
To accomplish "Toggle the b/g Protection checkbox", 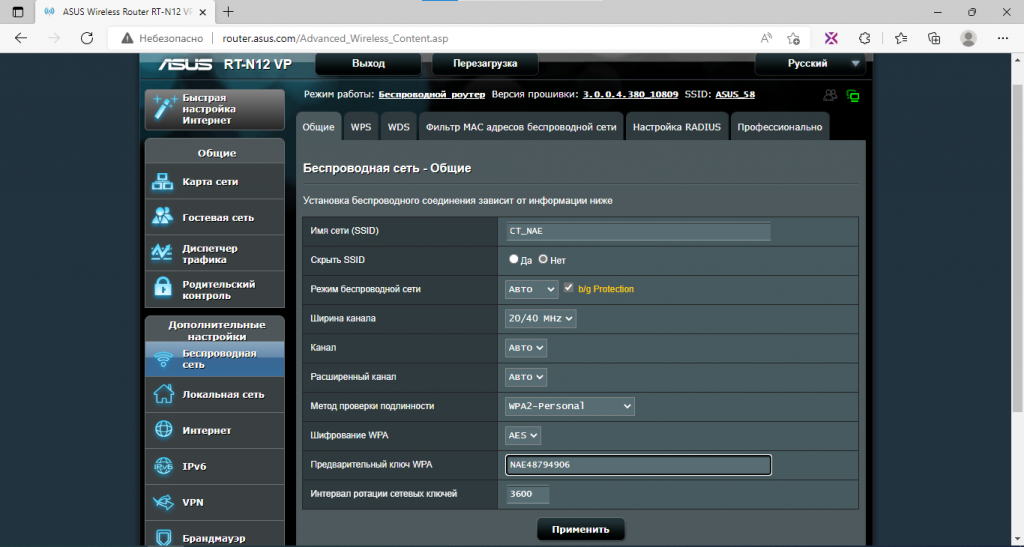I will coord(568,288).
